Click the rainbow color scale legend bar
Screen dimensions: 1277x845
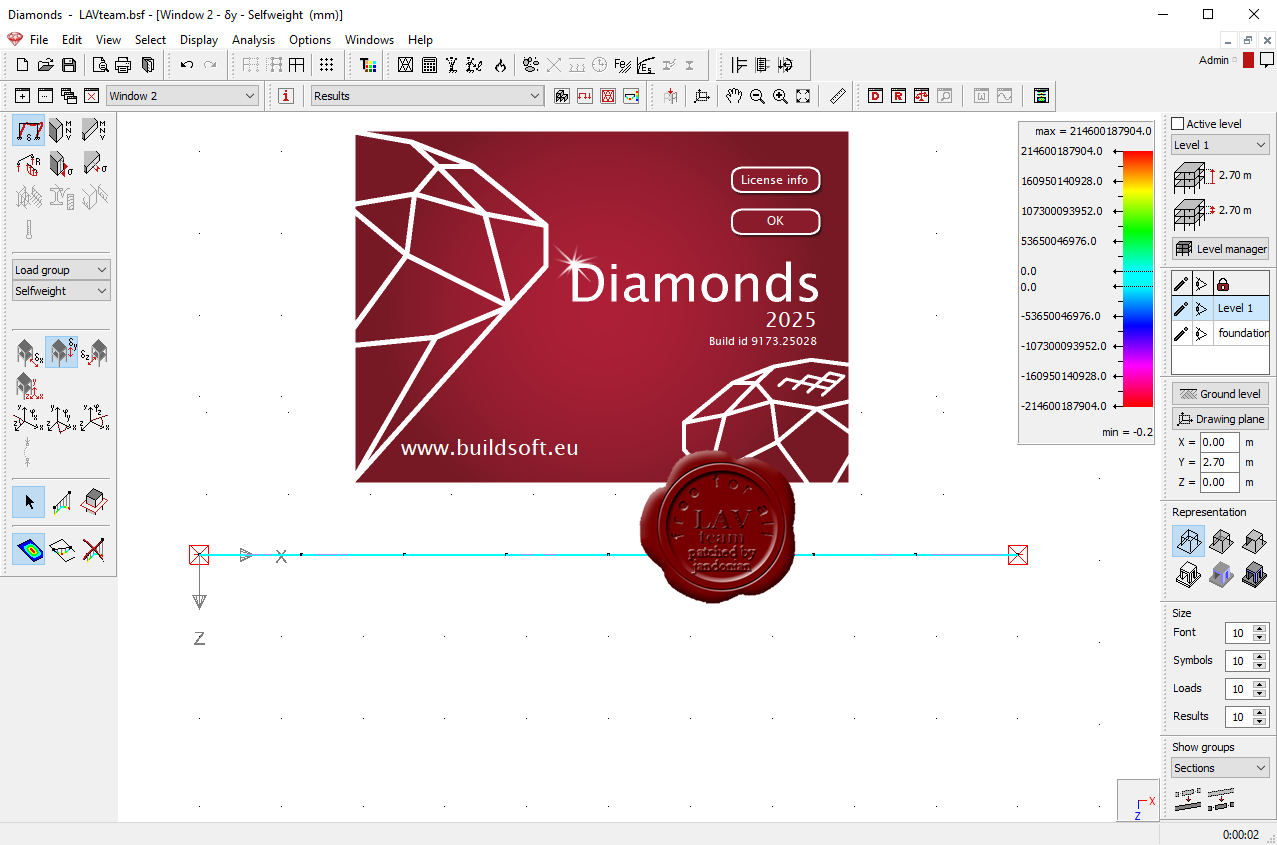click(x=1137, y=279)
